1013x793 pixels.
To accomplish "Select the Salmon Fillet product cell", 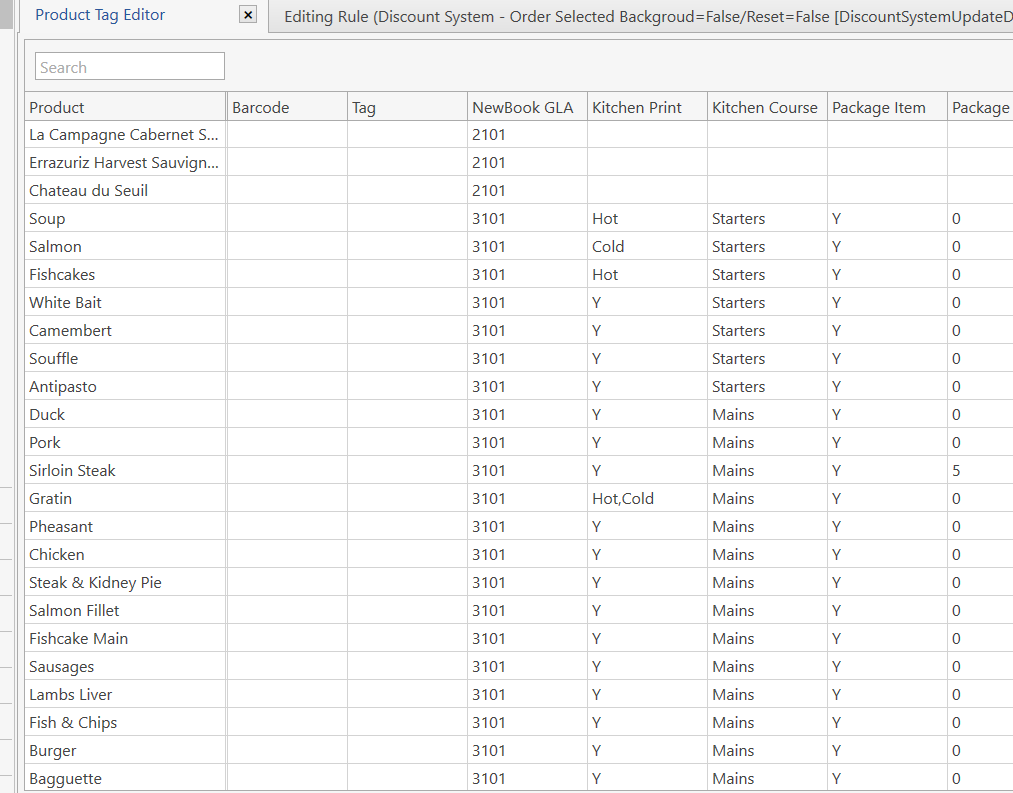I will tap(126, 610).
